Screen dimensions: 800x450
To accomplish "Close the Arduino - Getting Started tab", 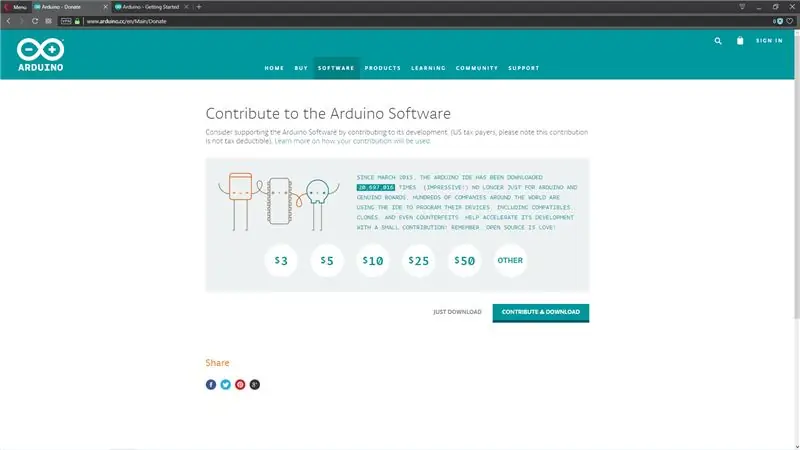I will tap(186, 7).
